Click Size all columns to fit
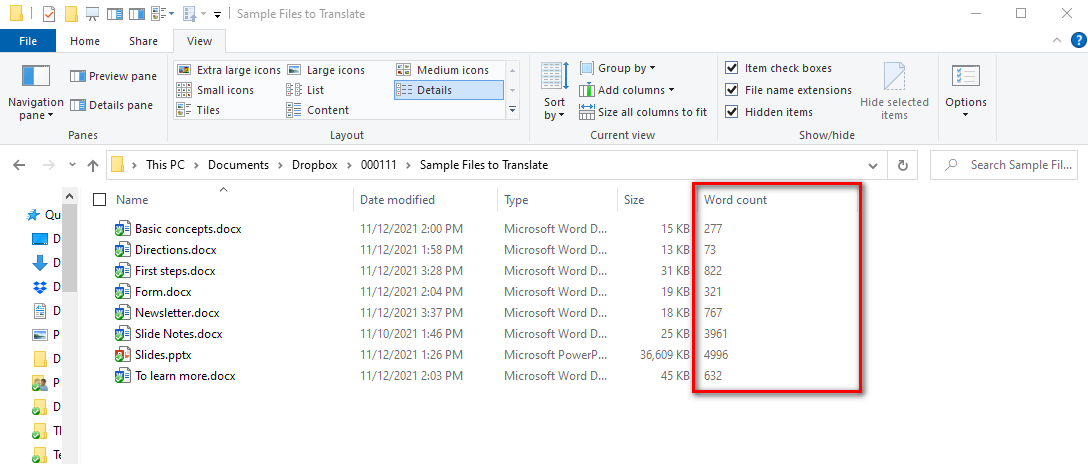The image size is (1088, 464). [643, 112]
